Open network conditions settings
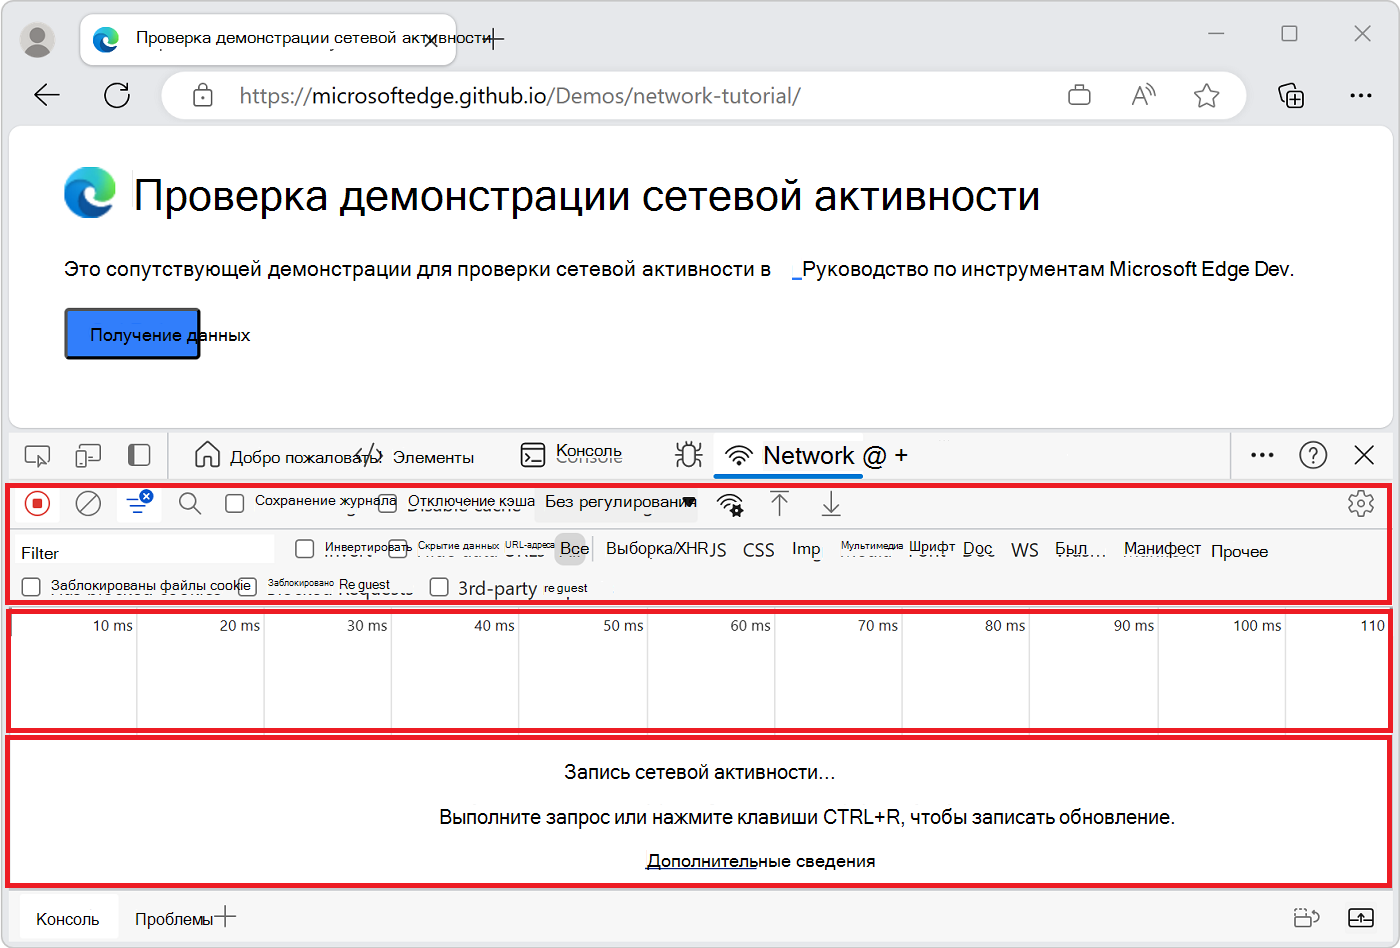Image resolution: width=1400 pixels, height=948 pixels. (731, 505)
